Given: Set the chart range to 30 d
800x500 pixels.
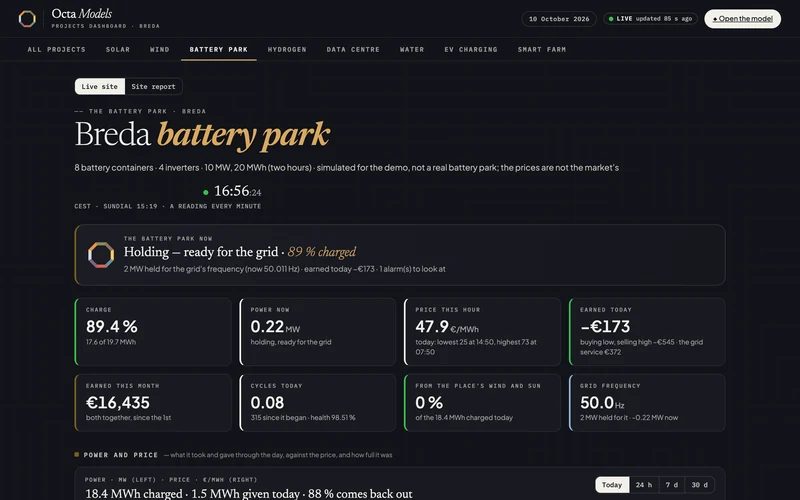Looking at the screenshot, I should click(699, 485).
